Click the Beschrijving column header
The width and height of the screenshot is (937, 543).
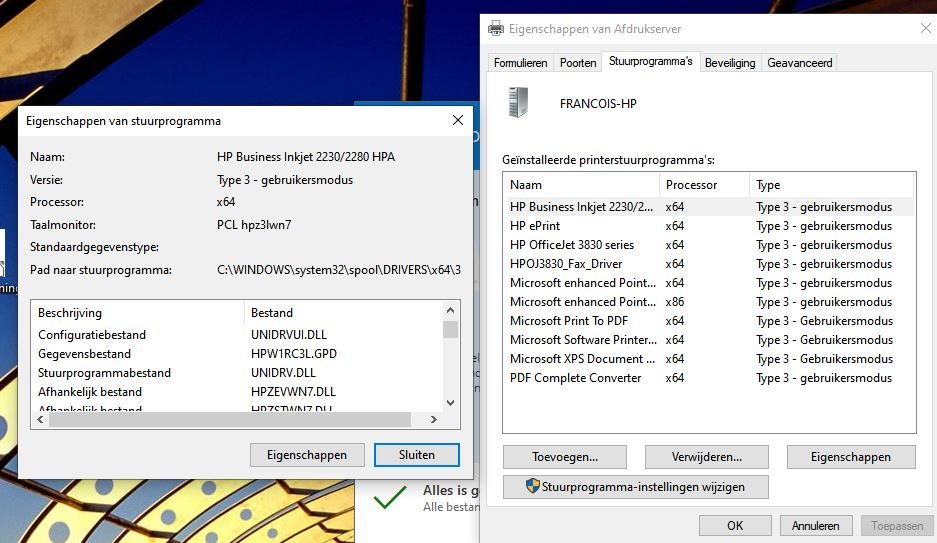[x=138, y=313]
